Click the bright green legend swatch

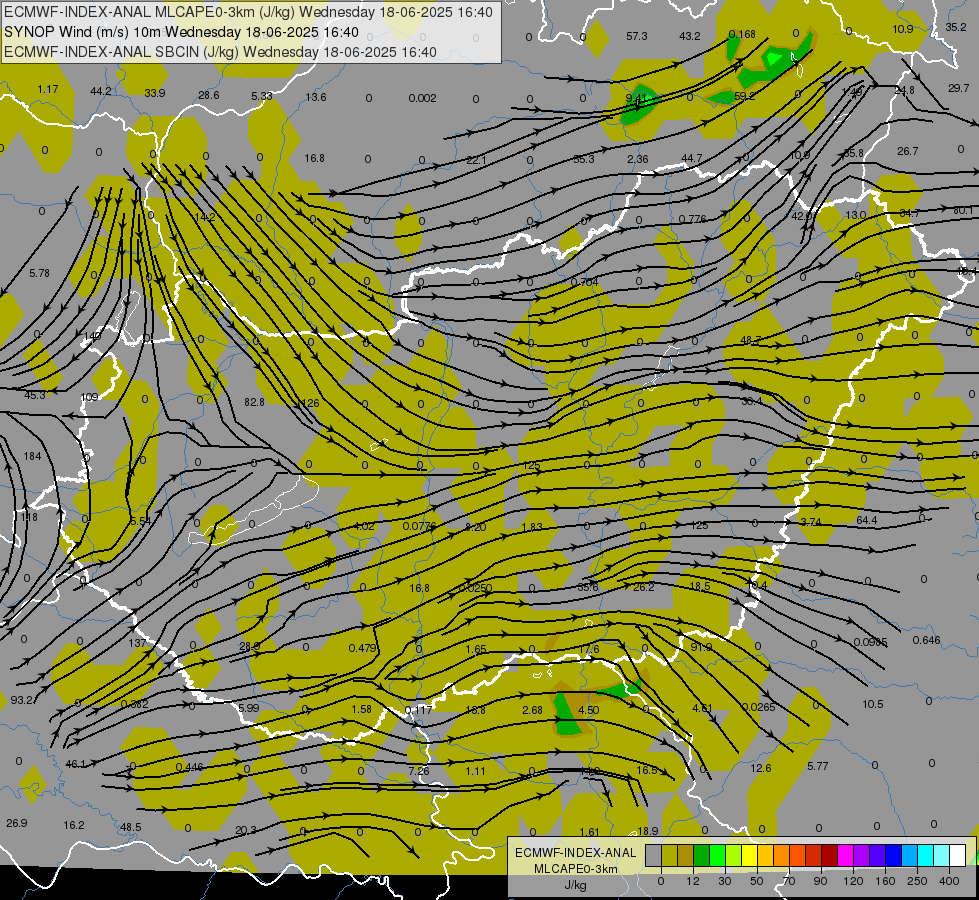click(x=717, y=855)
